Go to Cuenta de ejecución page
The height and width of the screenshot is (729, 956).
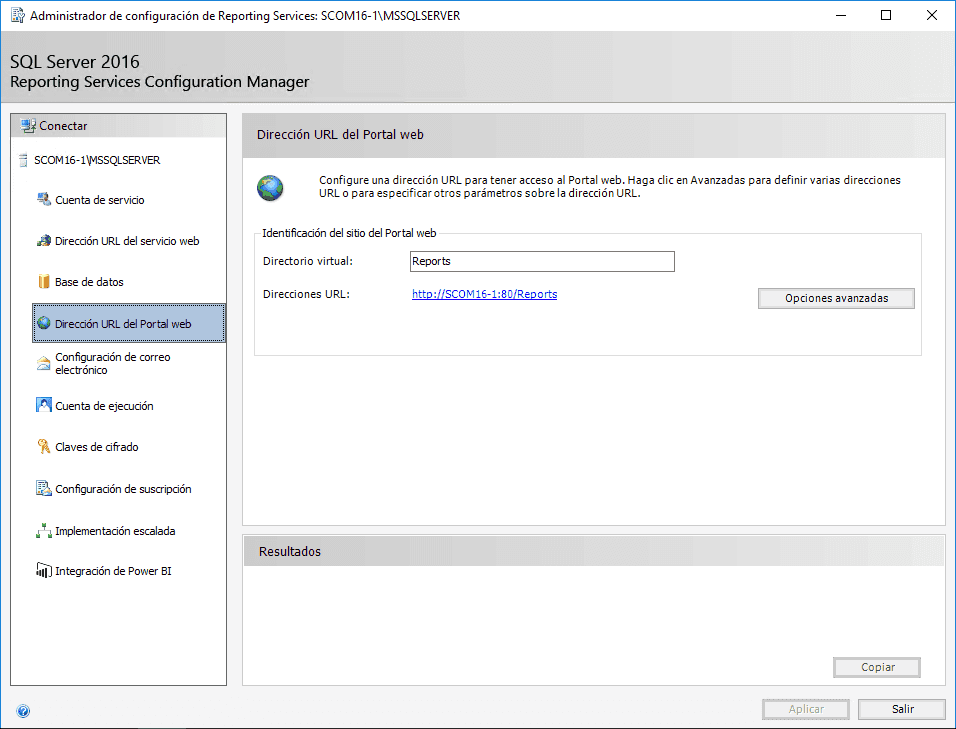tap(104, 406)
